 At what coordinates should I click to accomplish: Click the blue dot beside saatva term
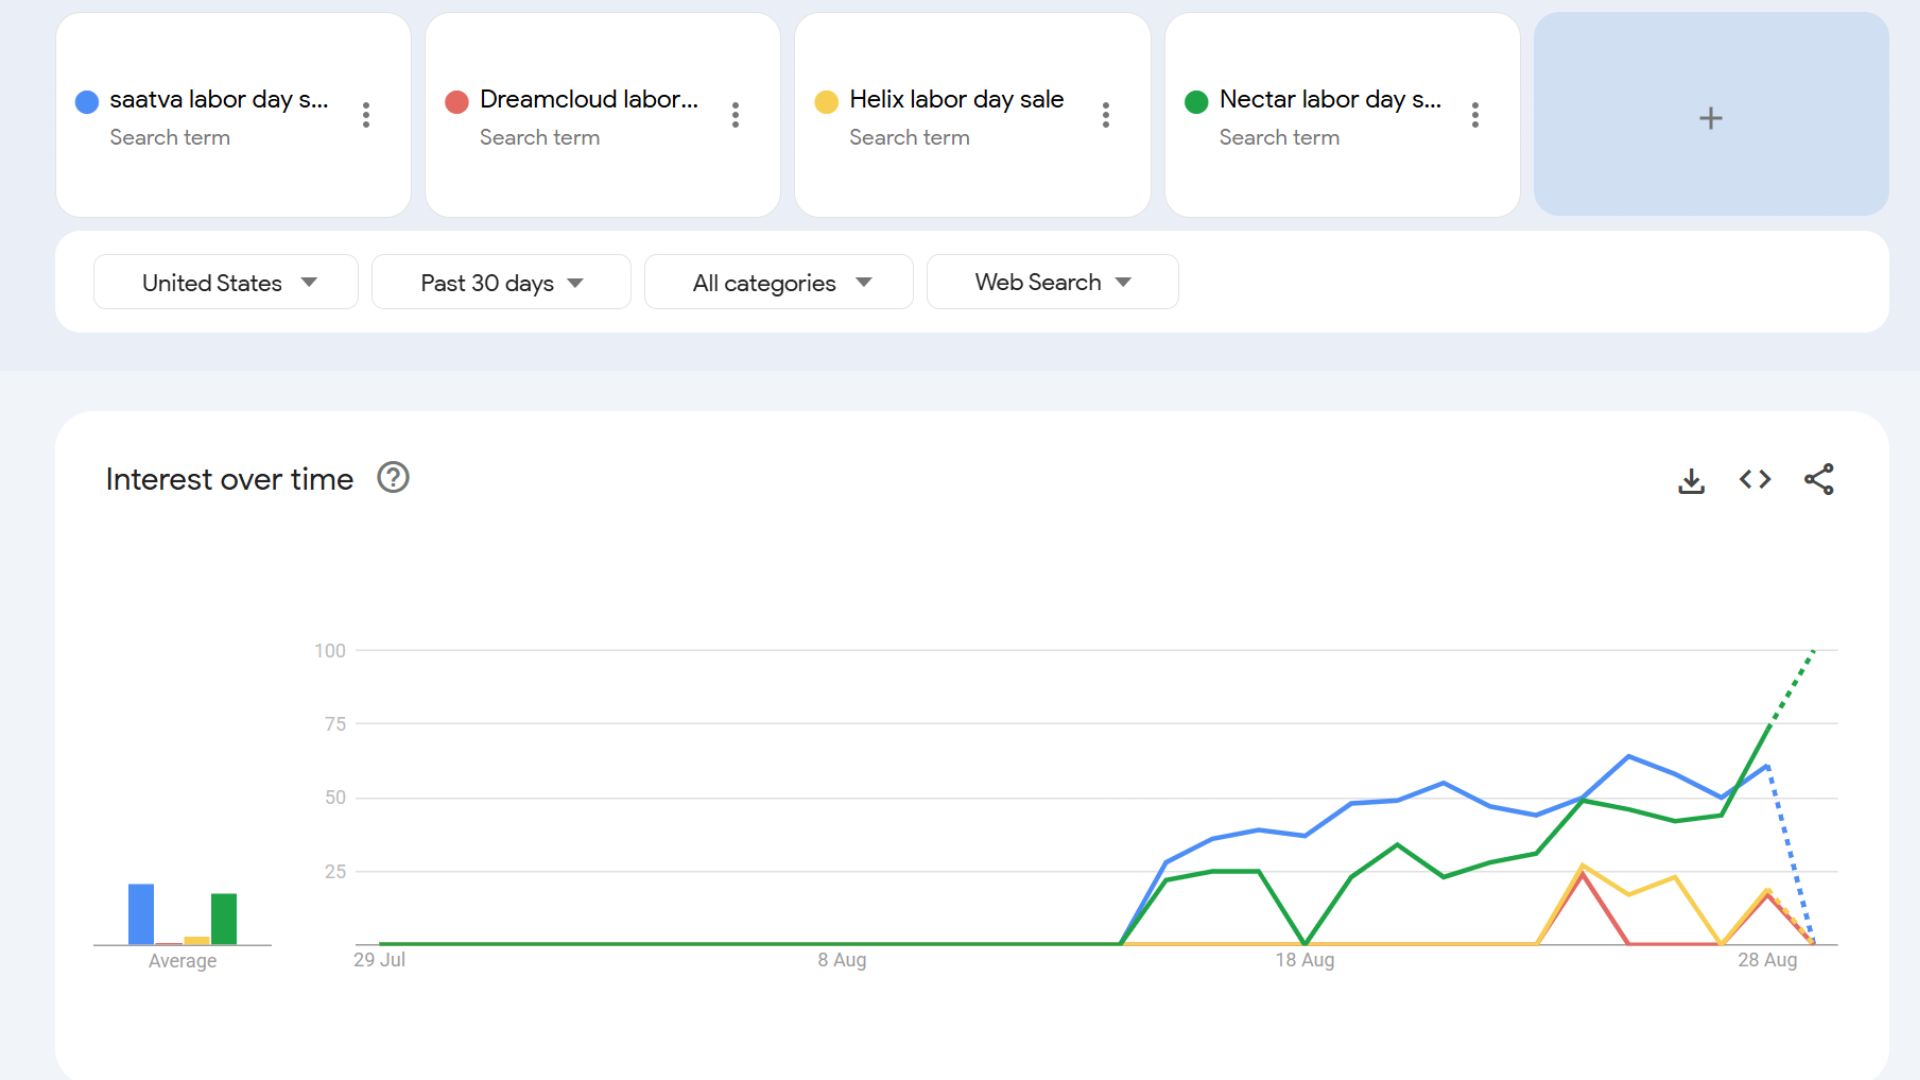(x=87, y=102)
